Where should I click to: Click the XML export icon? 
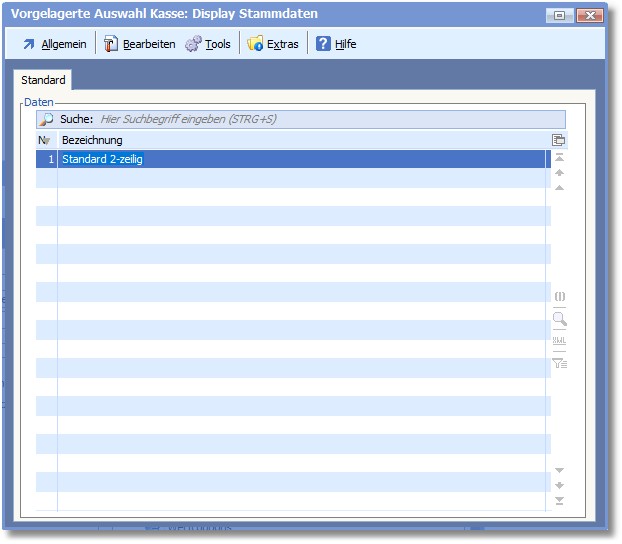(x=559, y=341)
